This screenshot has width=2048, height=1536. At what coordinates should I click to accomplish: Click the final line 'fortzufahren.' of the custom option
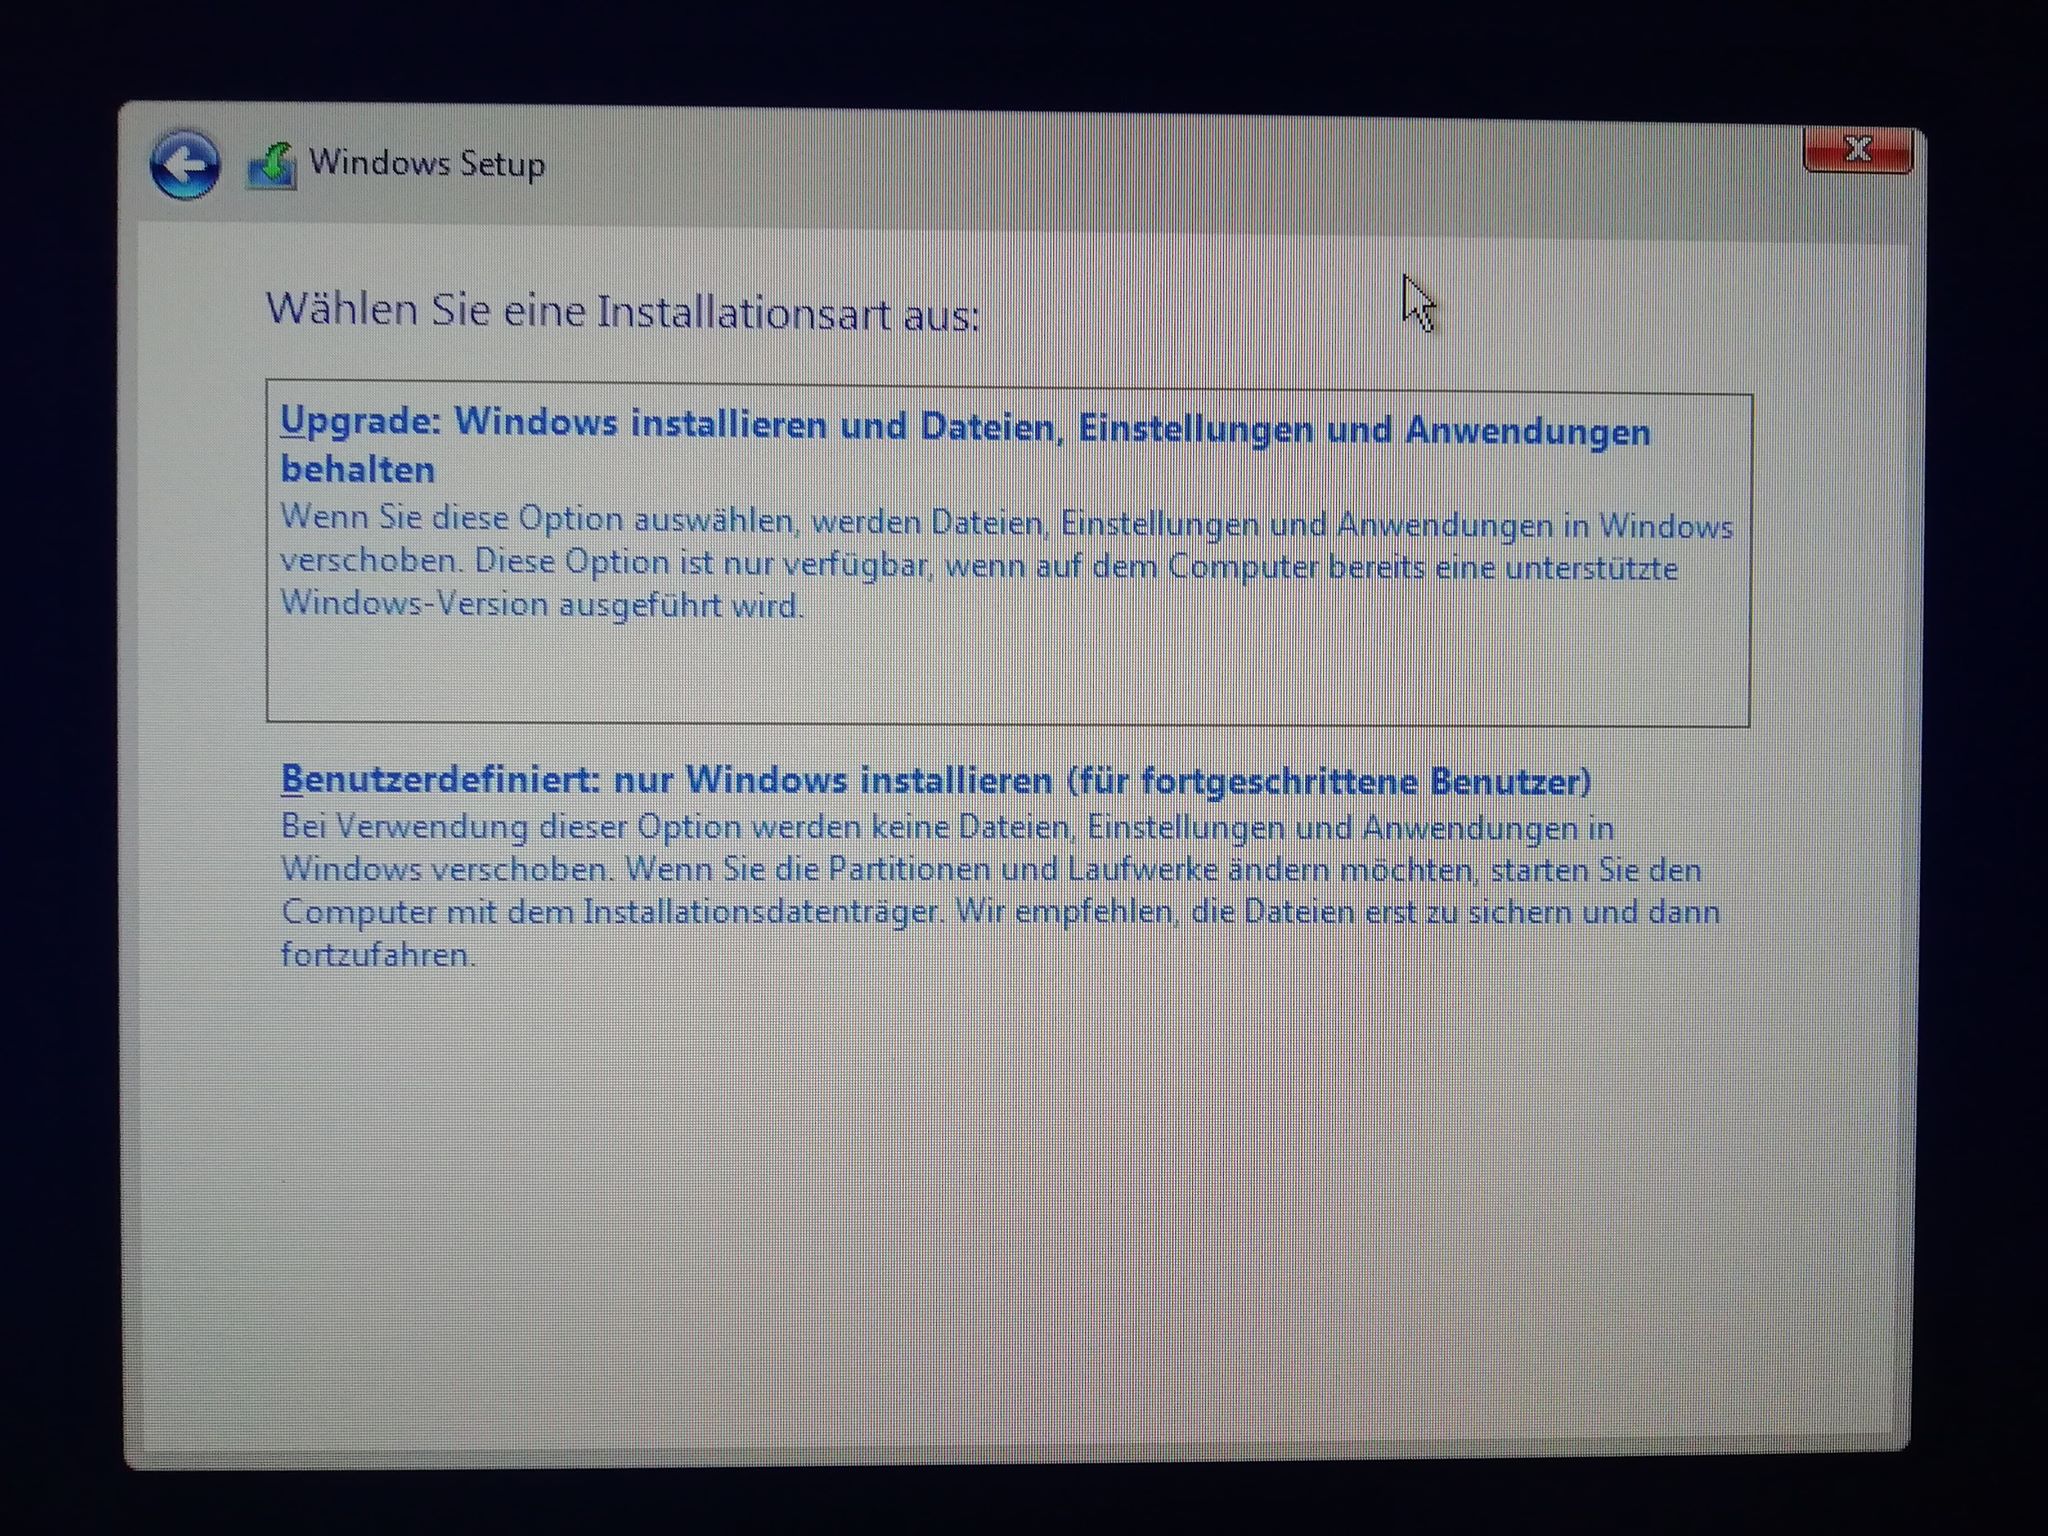click(x=377, y=955)
